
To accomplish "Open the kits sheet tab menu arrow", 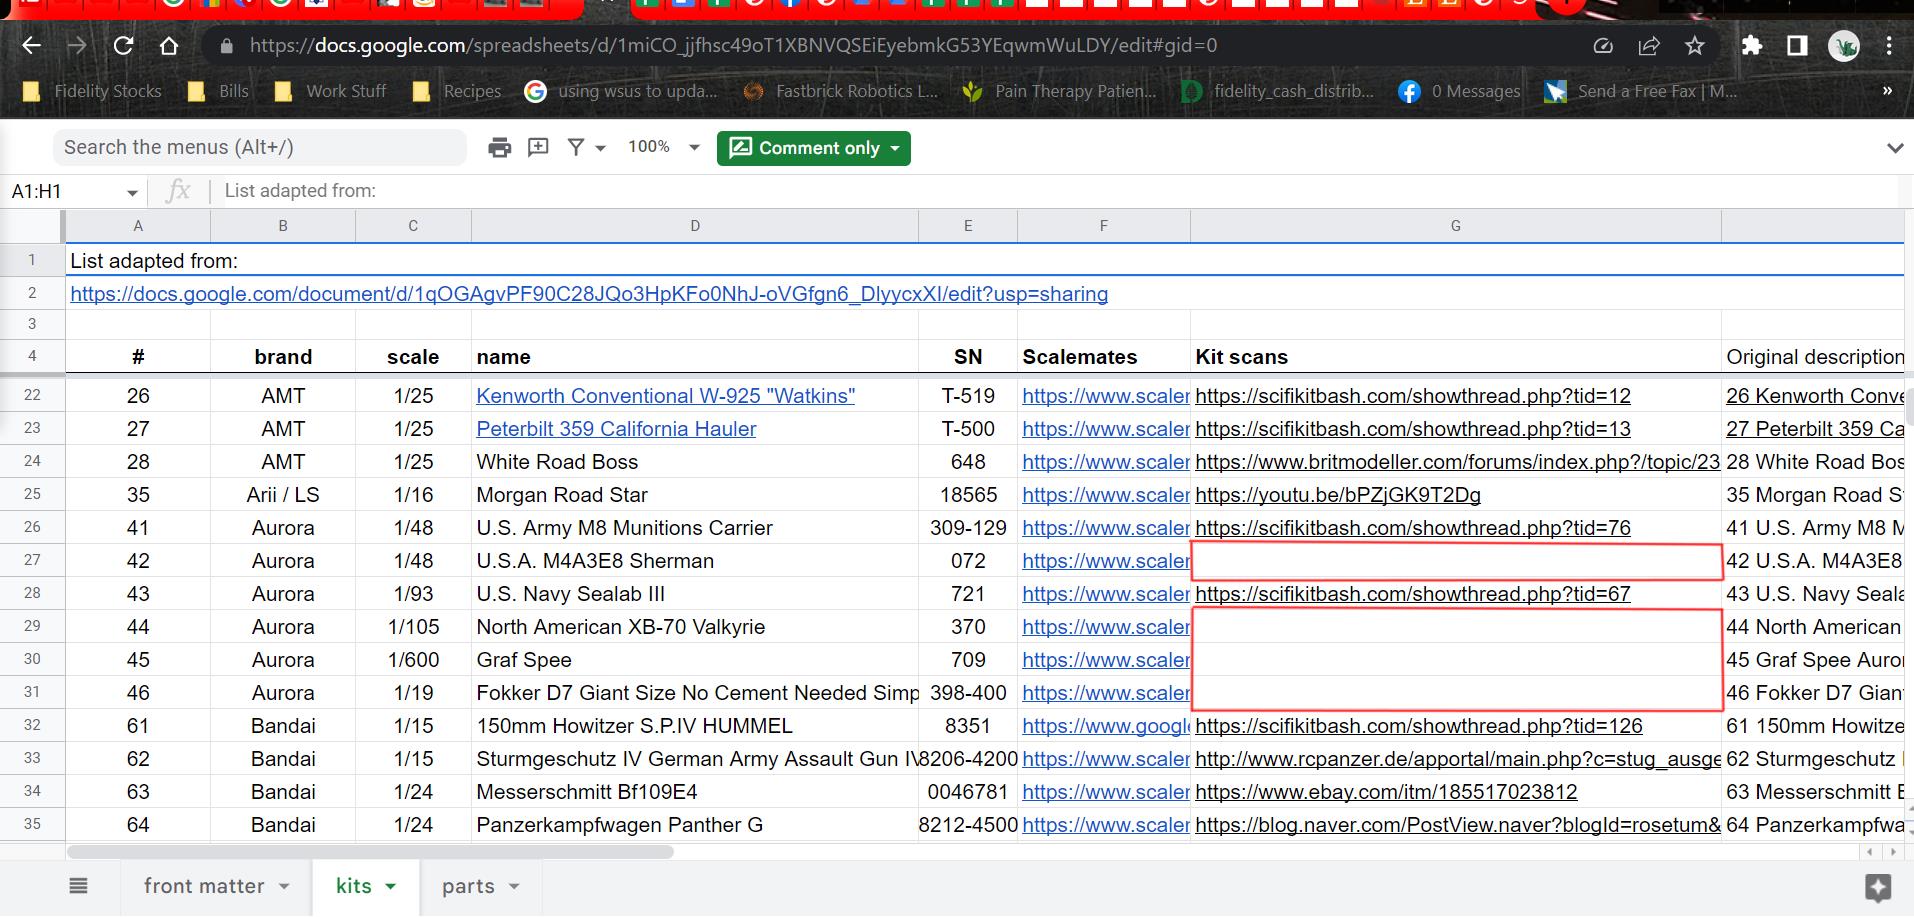I will coord(390,886).
